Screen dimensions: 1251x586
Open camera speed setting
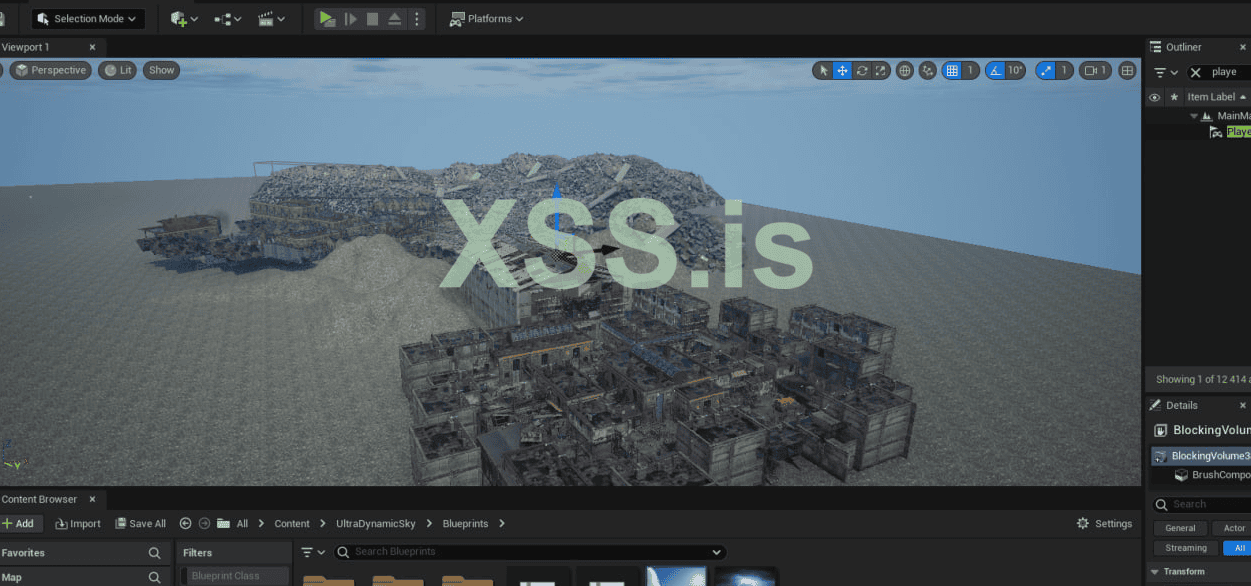pyautogui.click(x=1095, y=70)
